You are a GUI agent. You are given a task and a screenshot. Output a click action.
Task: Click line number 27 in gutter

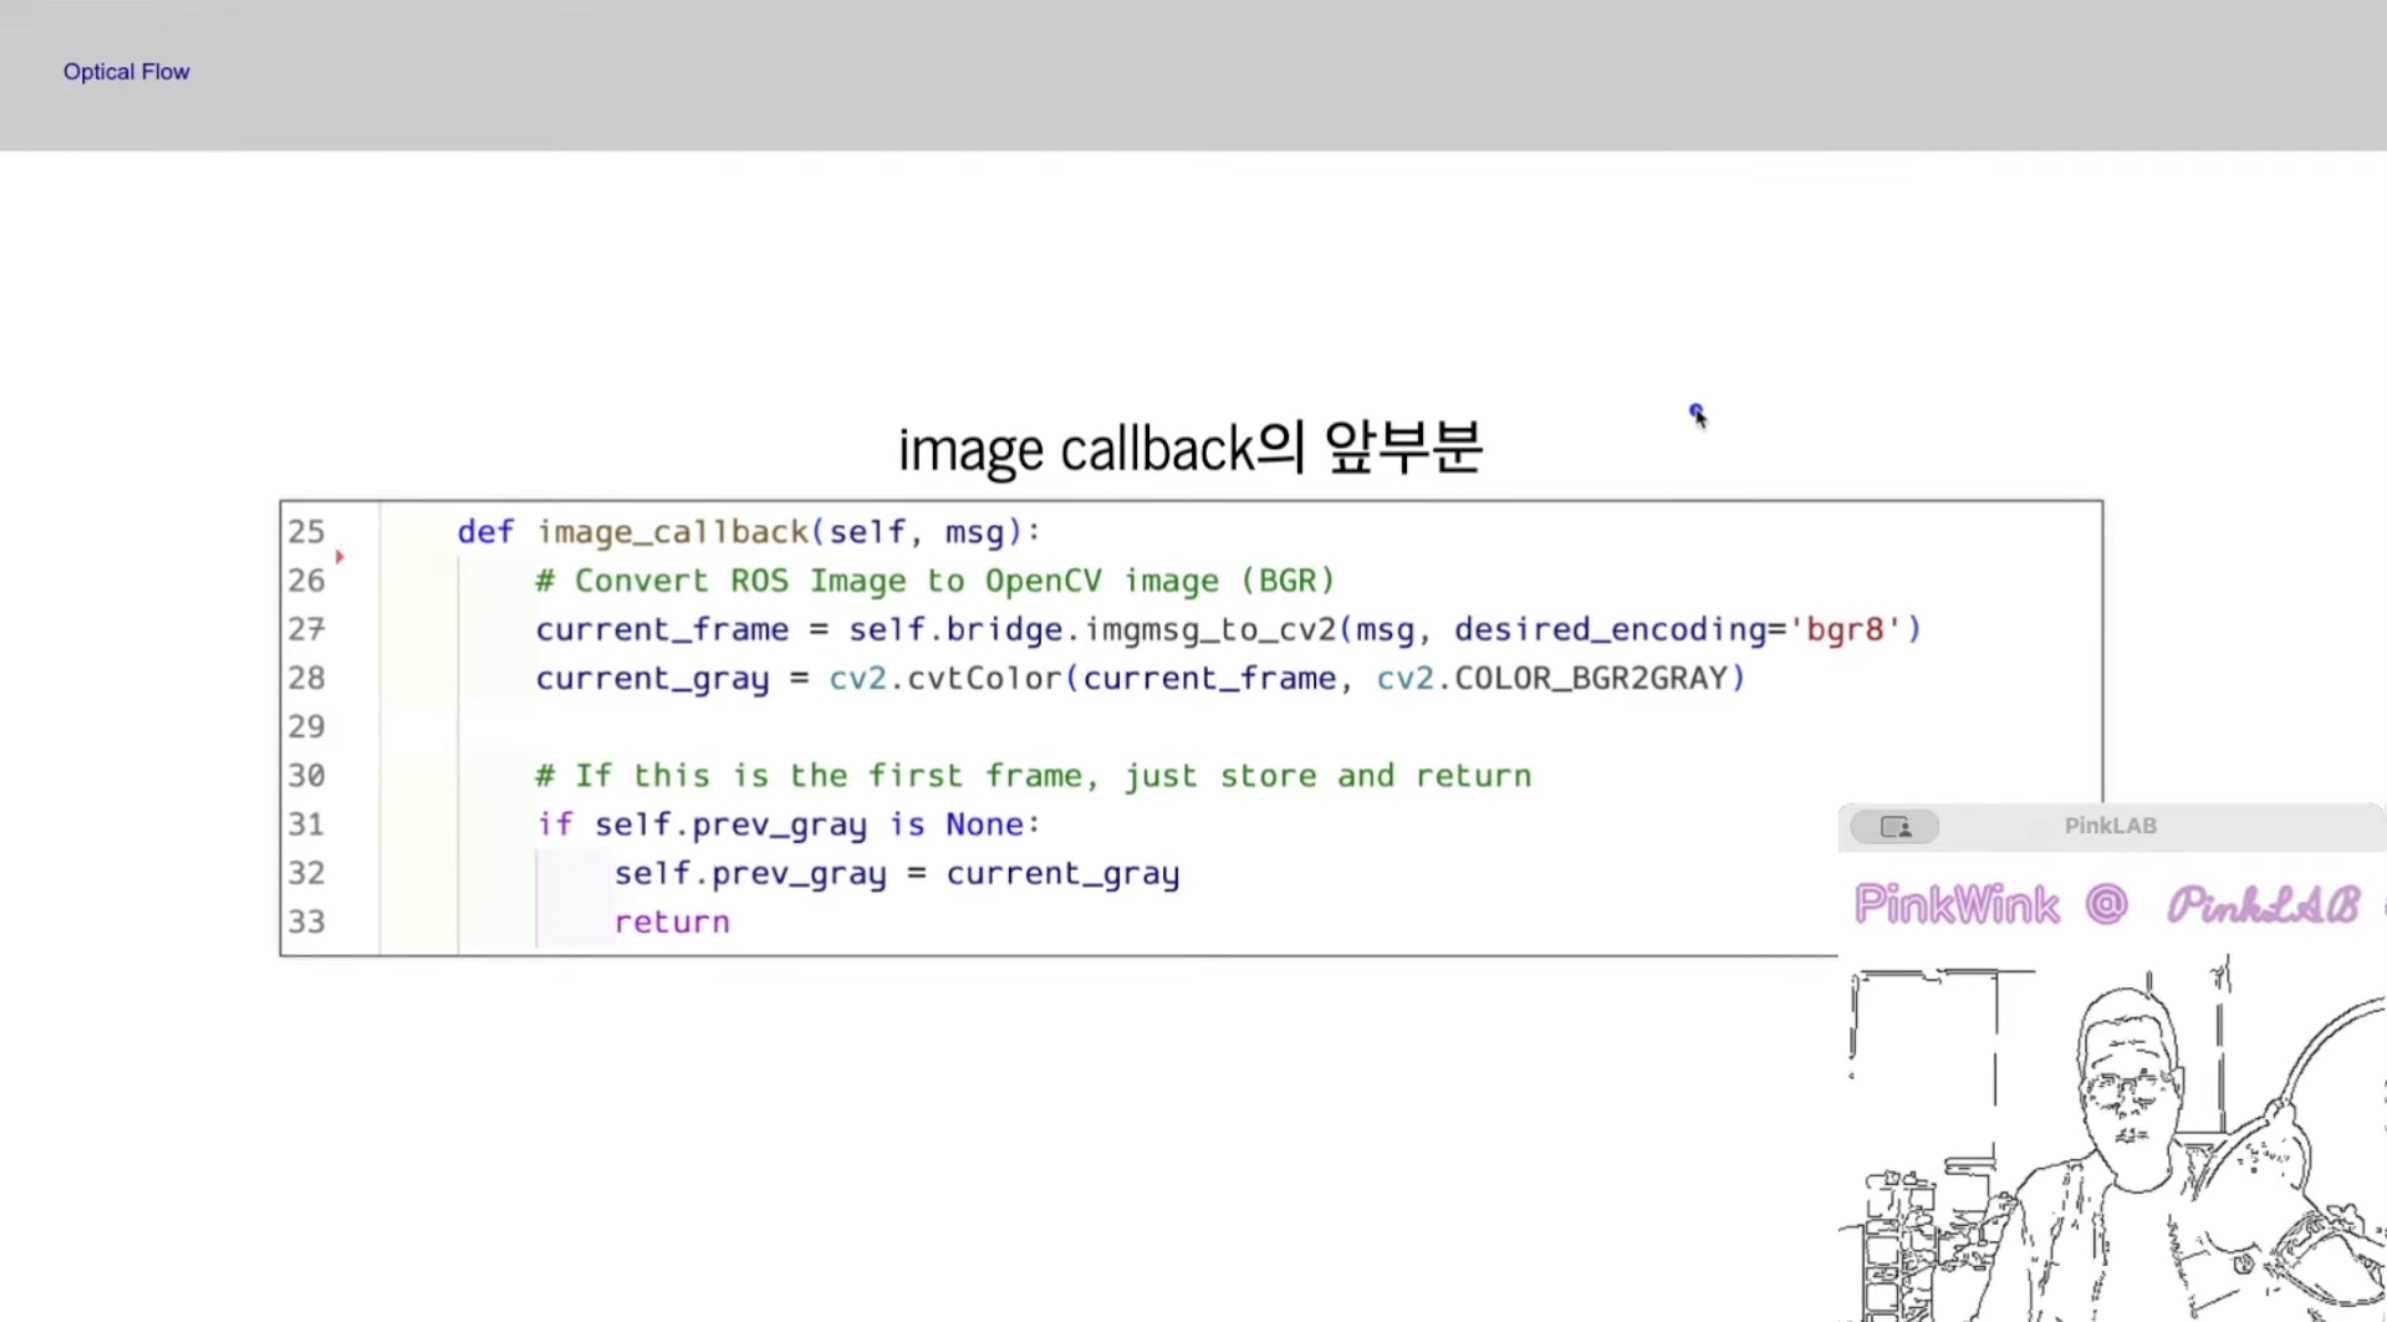pyautogui.click(x=306, y=629)
